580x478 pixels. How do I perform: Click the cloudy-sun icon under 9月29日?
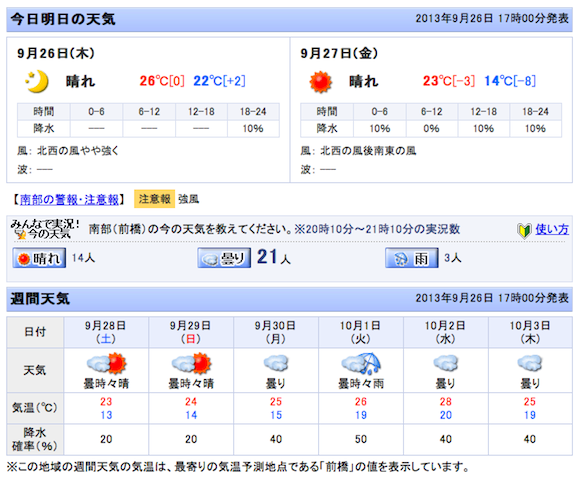[191, 363]
